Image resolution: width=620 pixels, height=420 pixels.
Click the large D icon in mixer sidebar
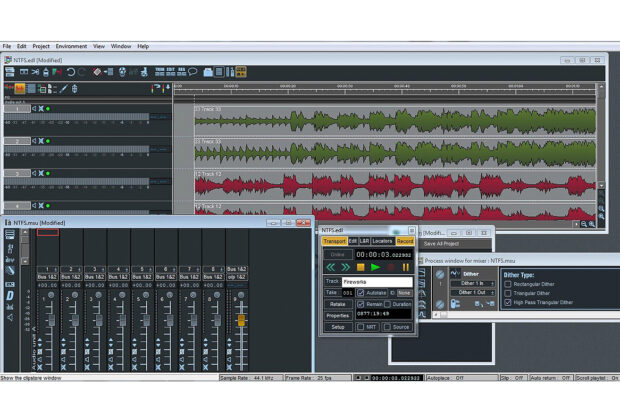click(10, 295)
